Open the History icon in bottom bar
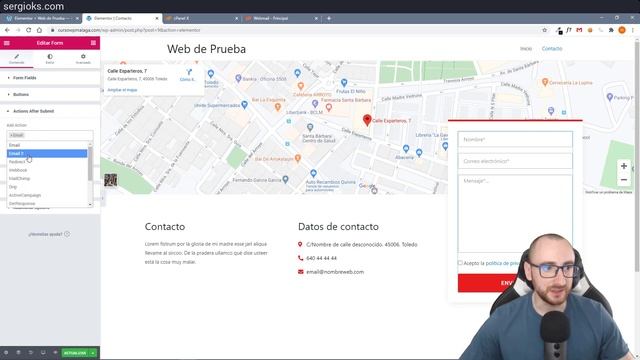The width and height of the screenshot is (640, 360). coord(31,352)
